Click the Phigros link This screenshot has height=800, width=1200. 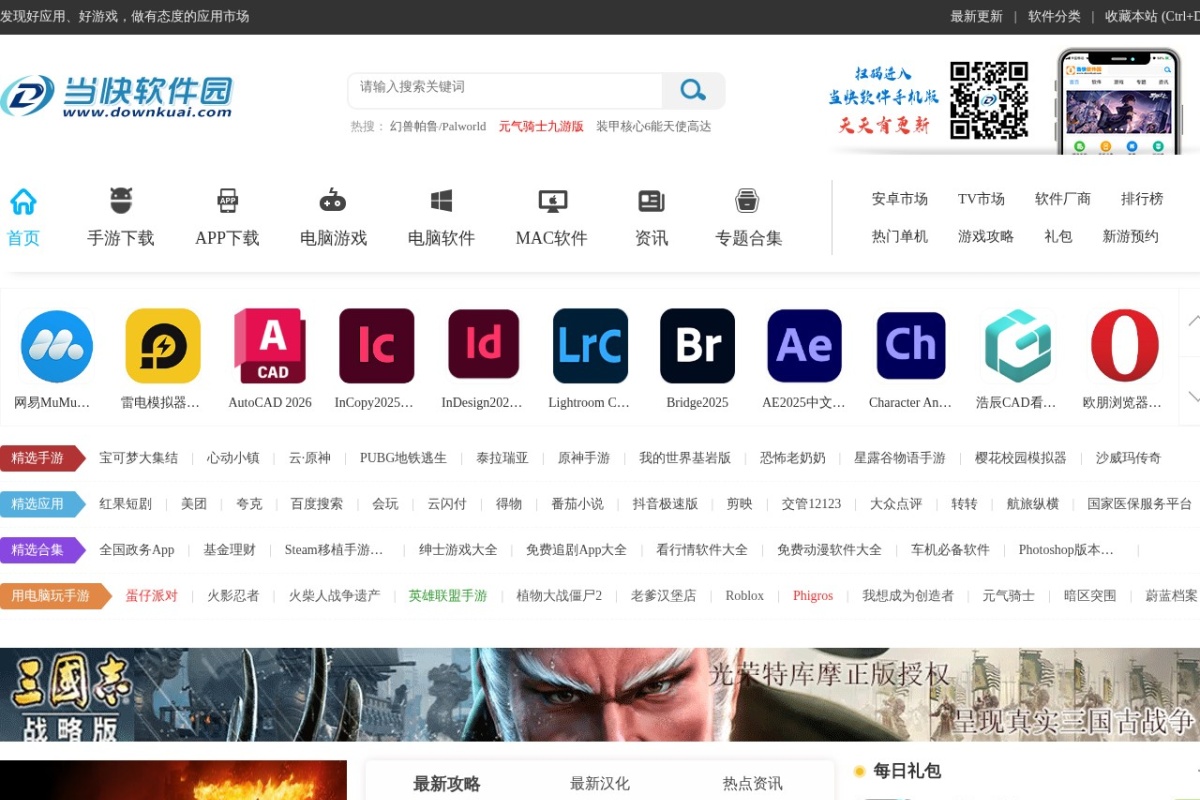[813, 596]
